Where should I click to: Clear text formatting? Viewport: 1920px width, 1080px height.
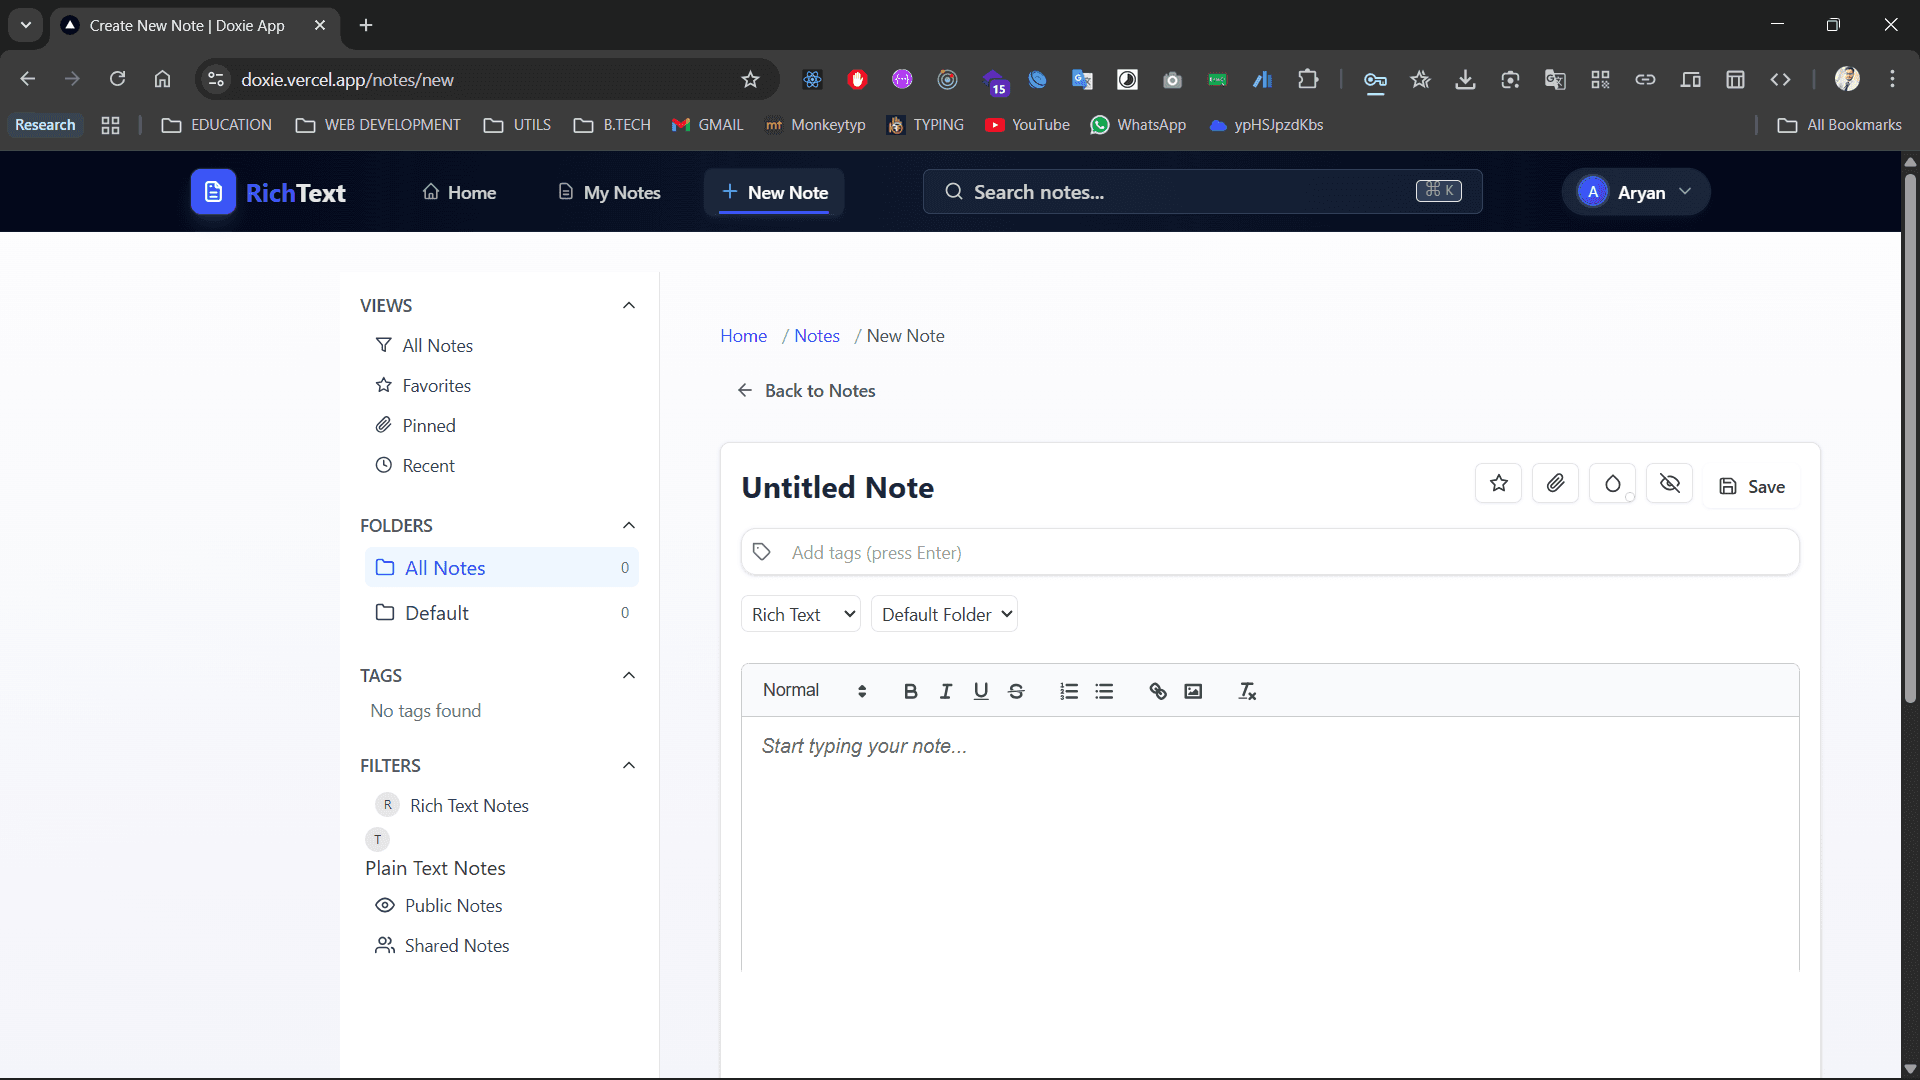[x=1247, y=690]
